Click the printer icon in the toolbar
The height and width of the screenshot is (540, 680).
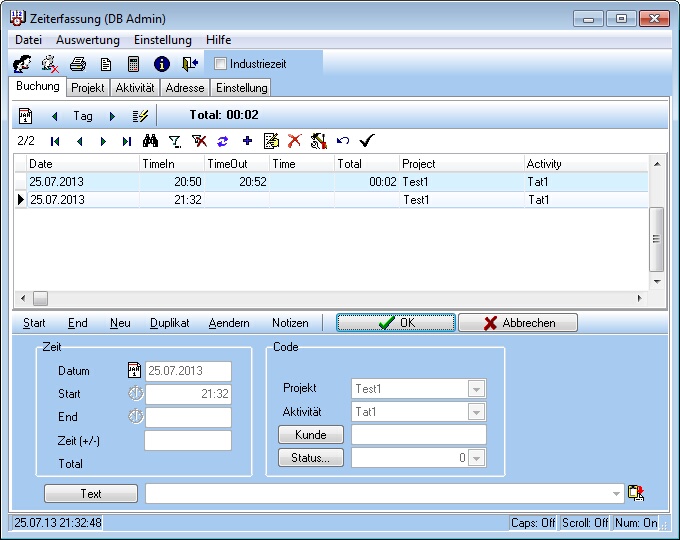coord(78,64)
